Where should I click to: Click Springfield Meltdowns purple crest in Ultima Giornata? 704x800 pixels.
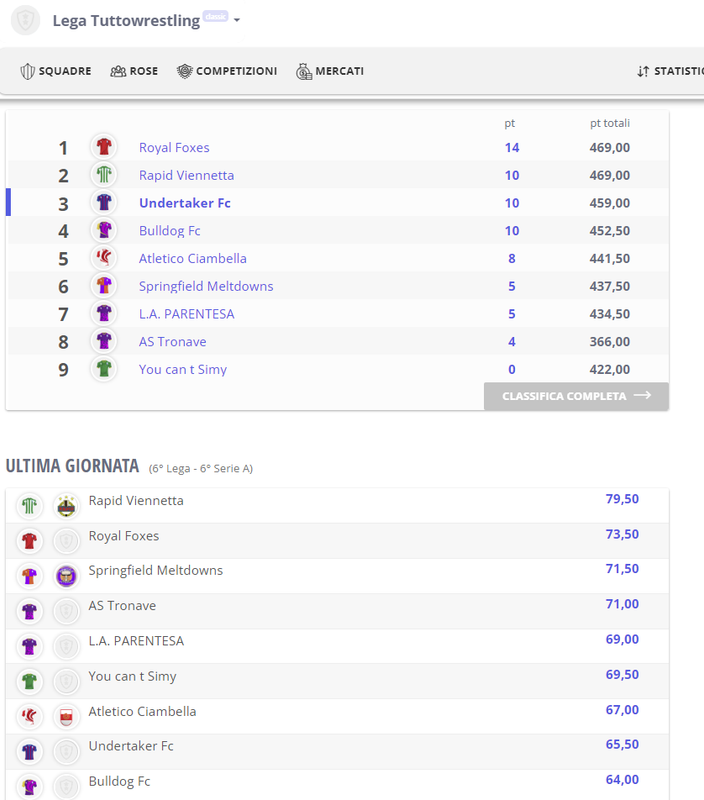click(66, 576)
